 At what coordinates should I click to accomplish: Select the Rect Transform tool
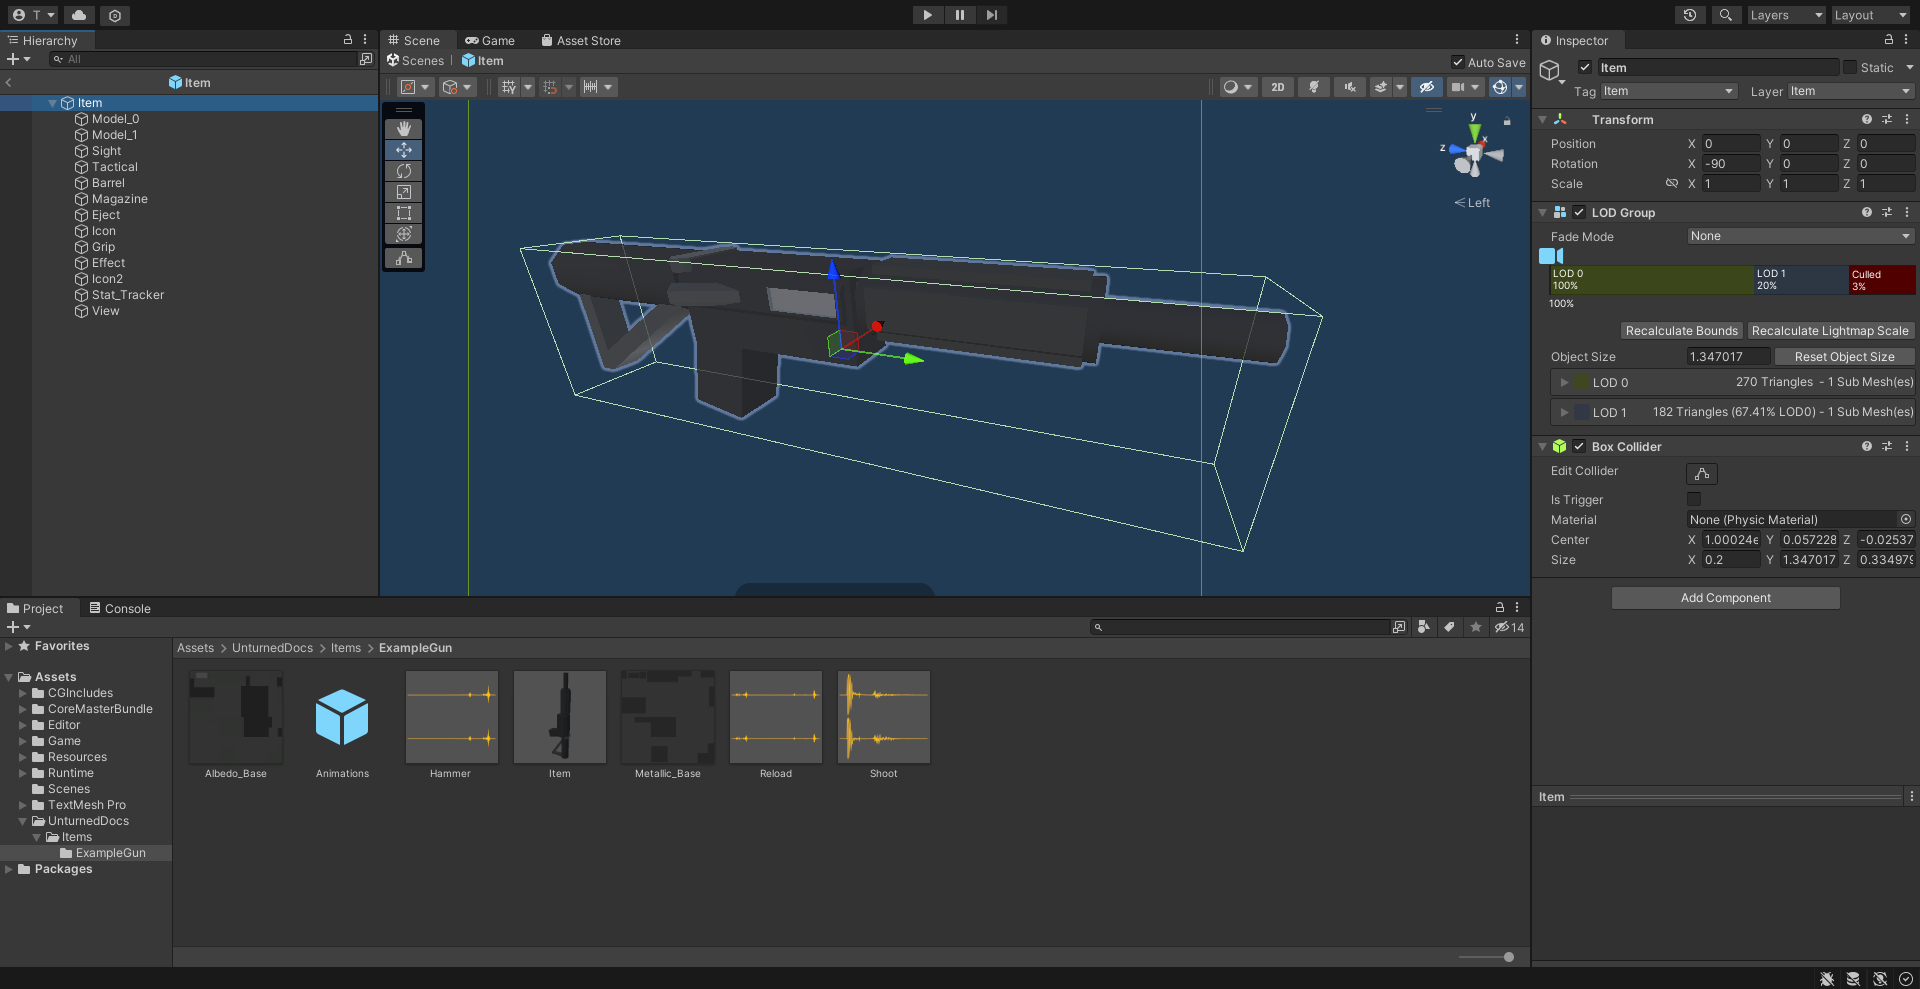click(x=403, y=213)
